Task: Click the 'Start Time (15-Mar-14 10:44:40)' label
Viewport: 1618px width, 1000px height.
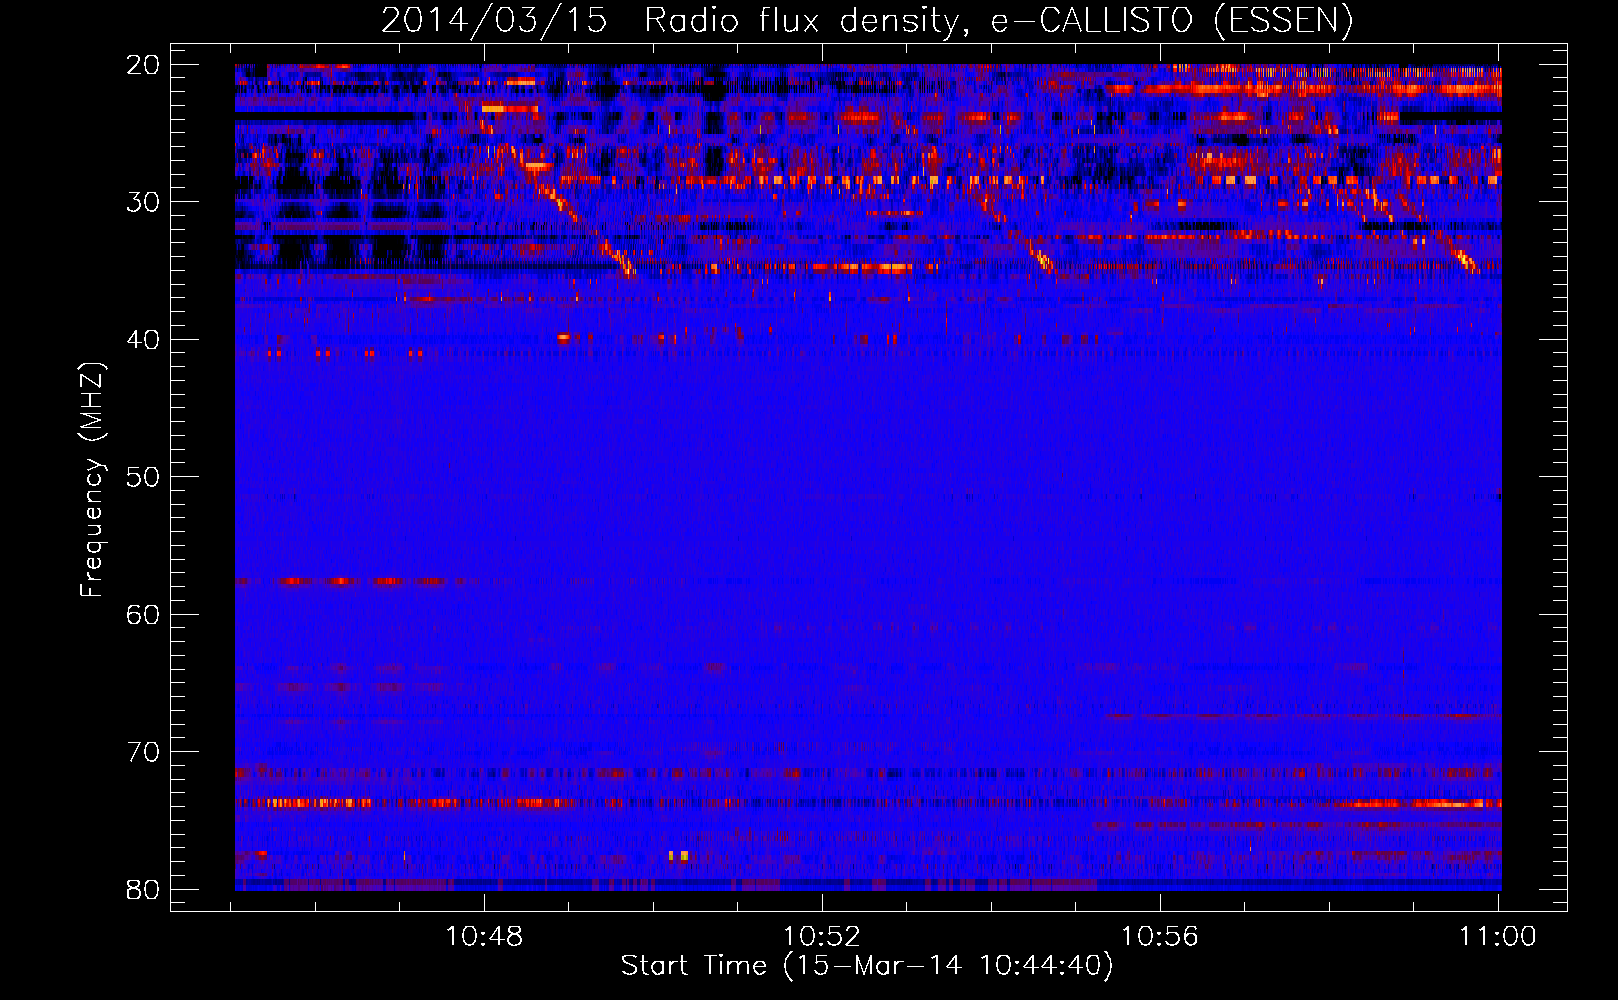Action: pos(867,966)
